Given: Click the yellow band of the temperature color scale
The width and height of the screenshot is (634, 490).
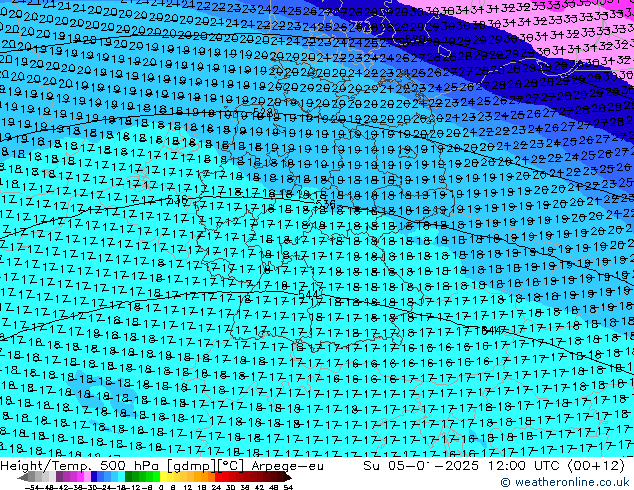Looking at the screenshot, I should point(167,477).
